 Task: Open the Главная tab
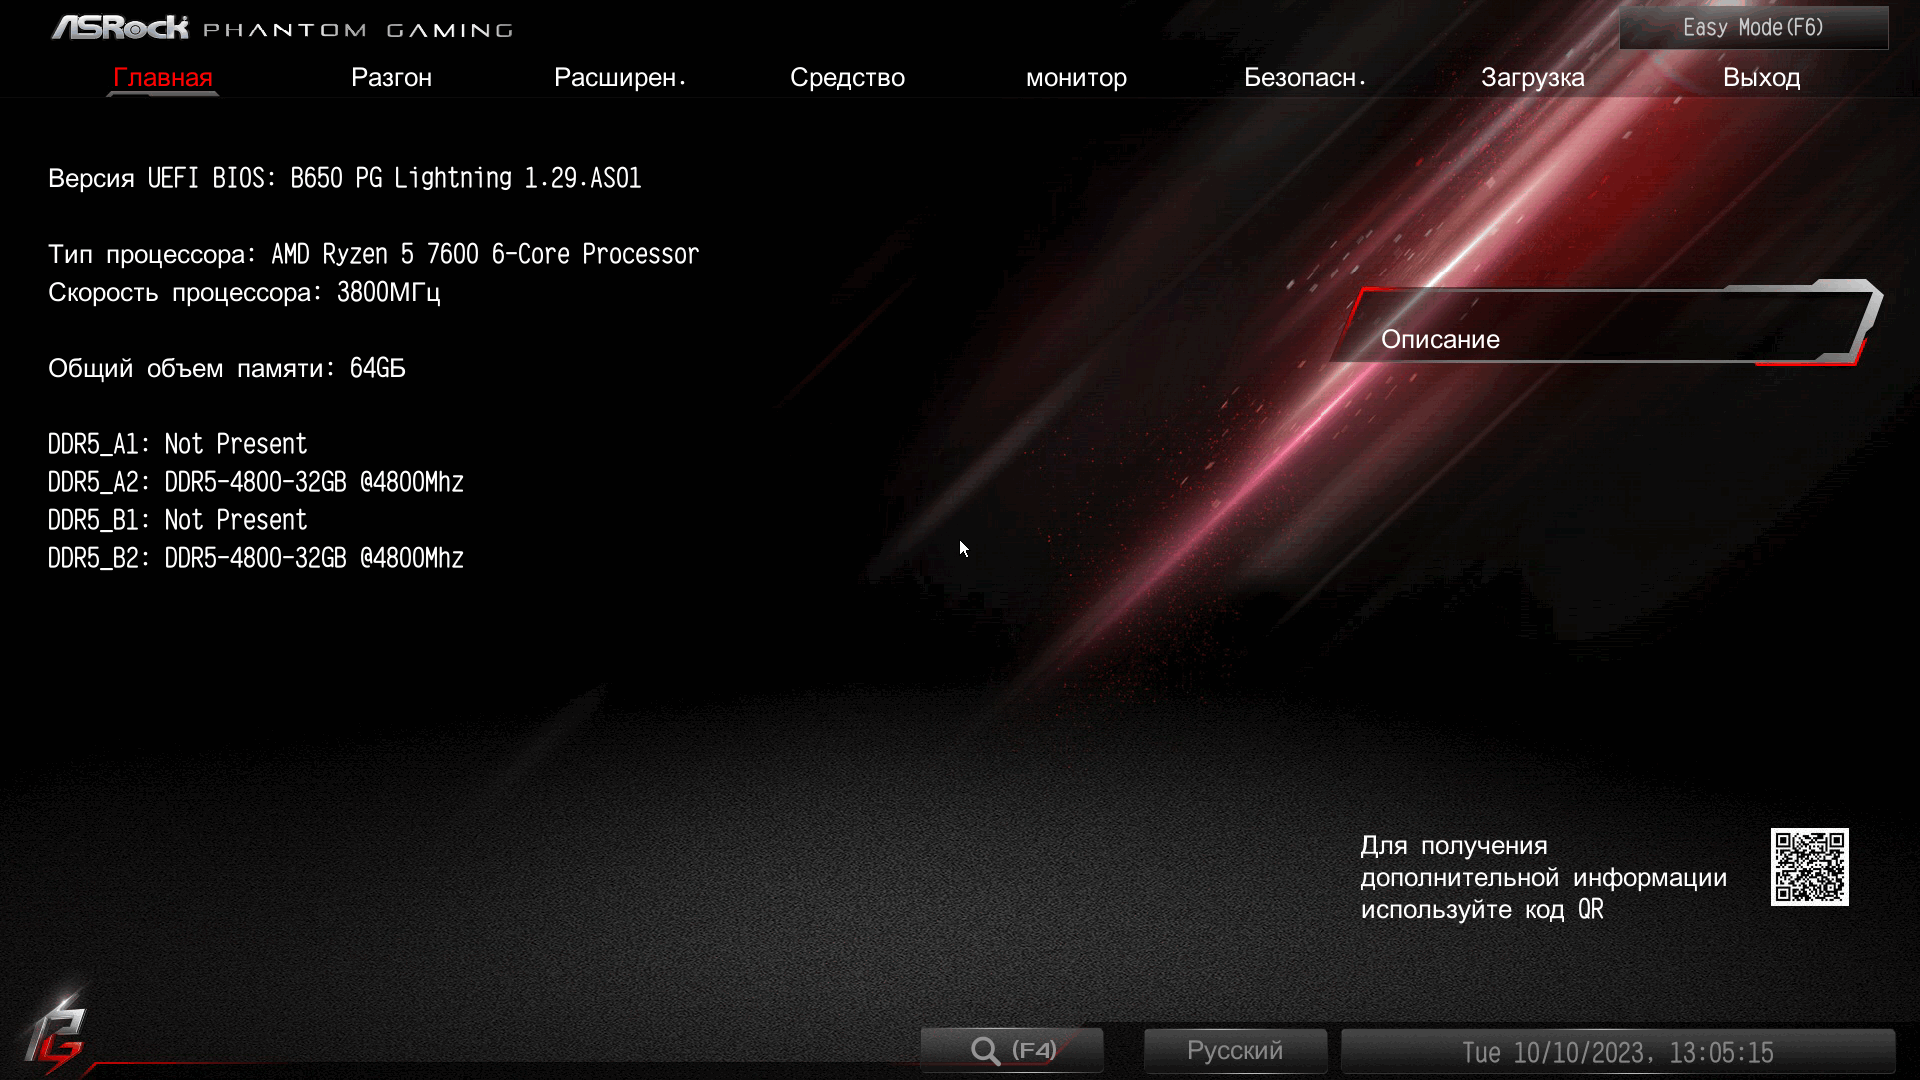(x=163, y=77)
